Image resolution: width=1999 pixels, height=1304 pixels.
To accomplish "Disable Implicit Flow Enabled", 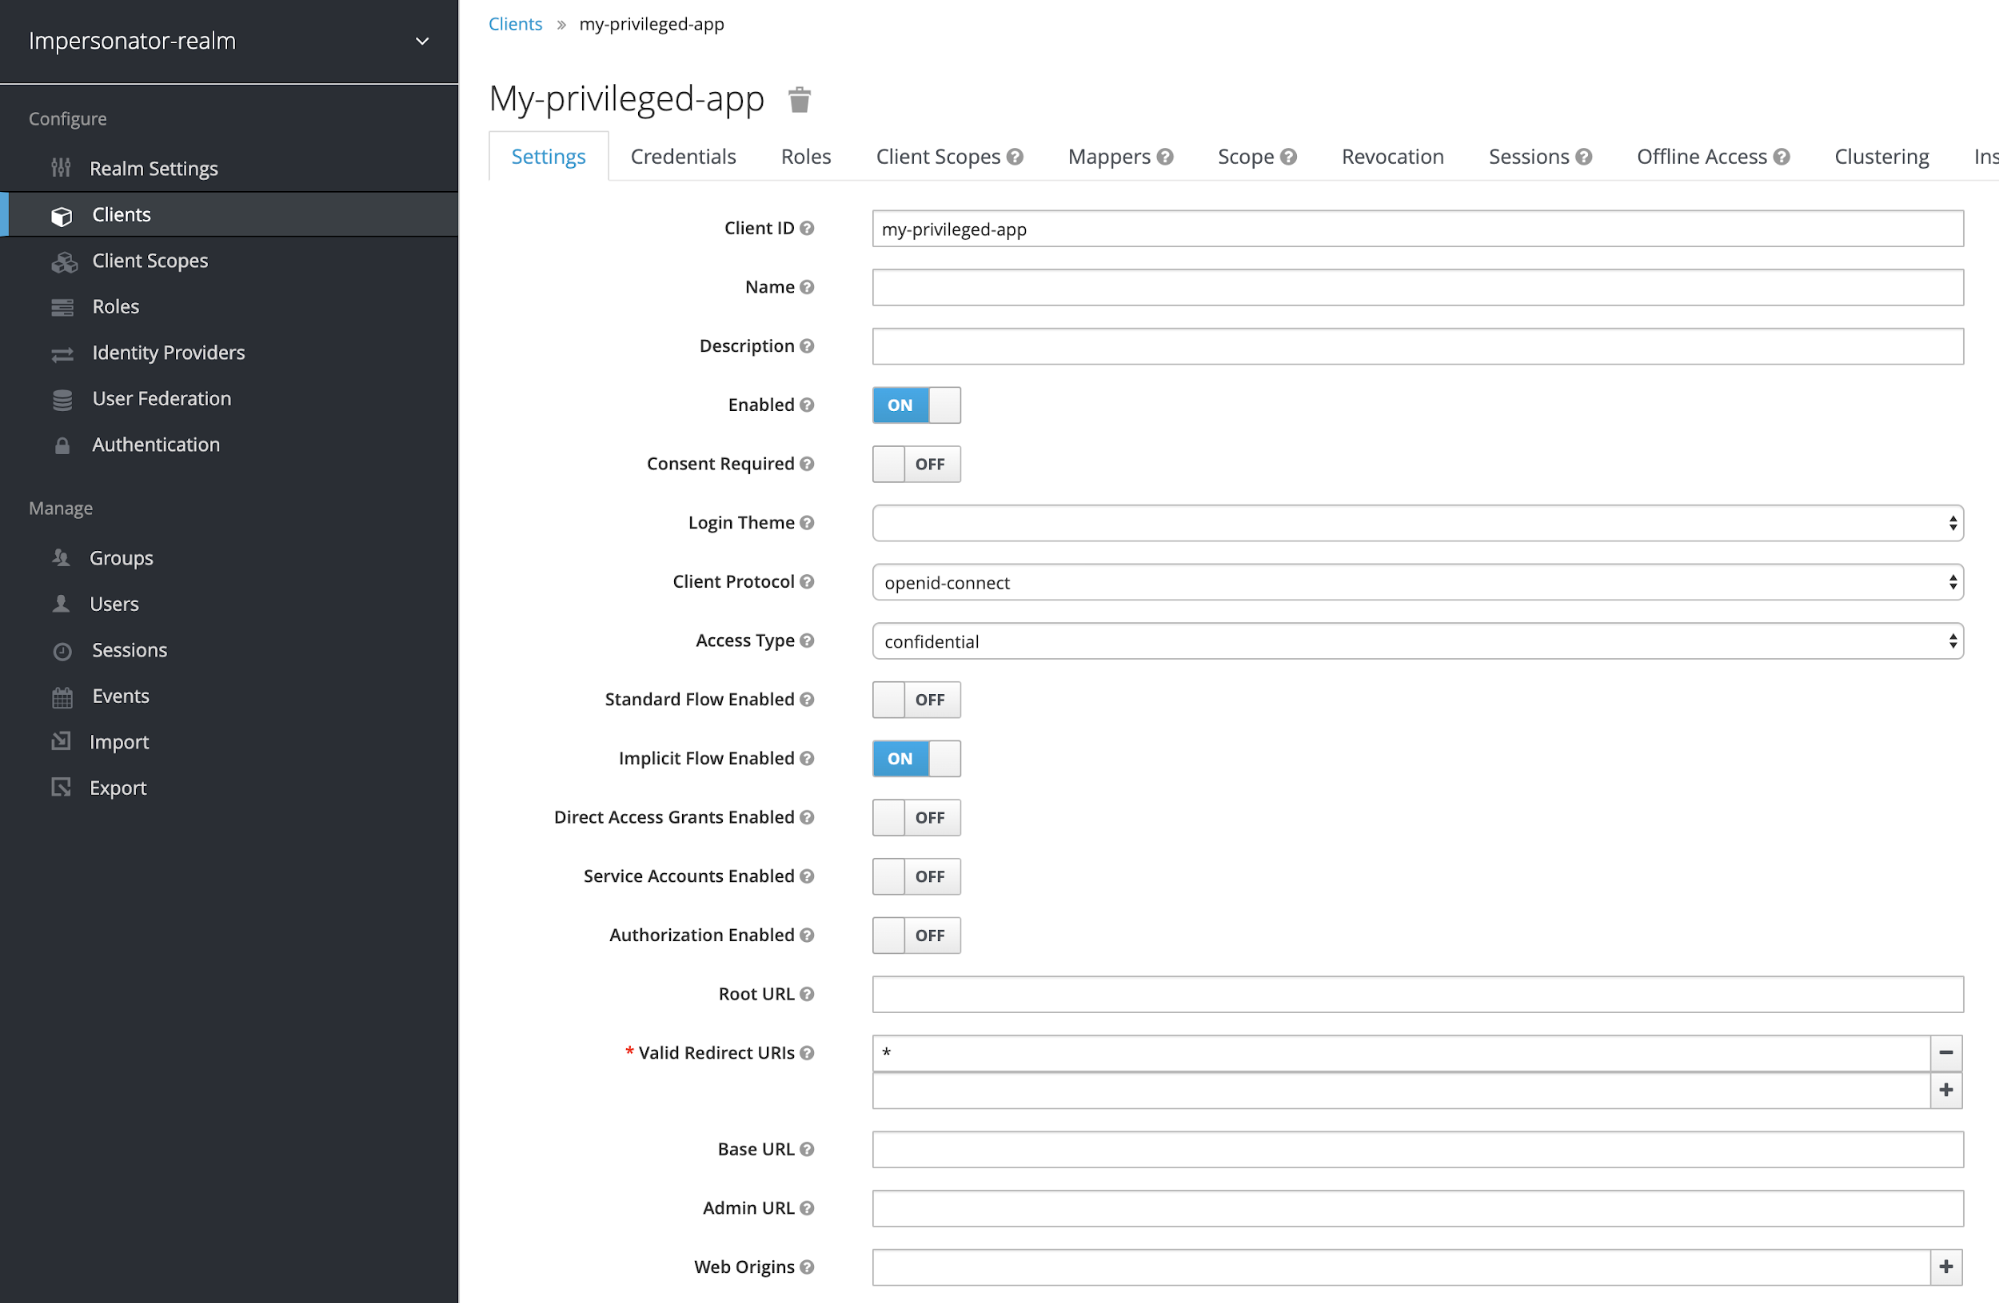I will click(915, 758).
